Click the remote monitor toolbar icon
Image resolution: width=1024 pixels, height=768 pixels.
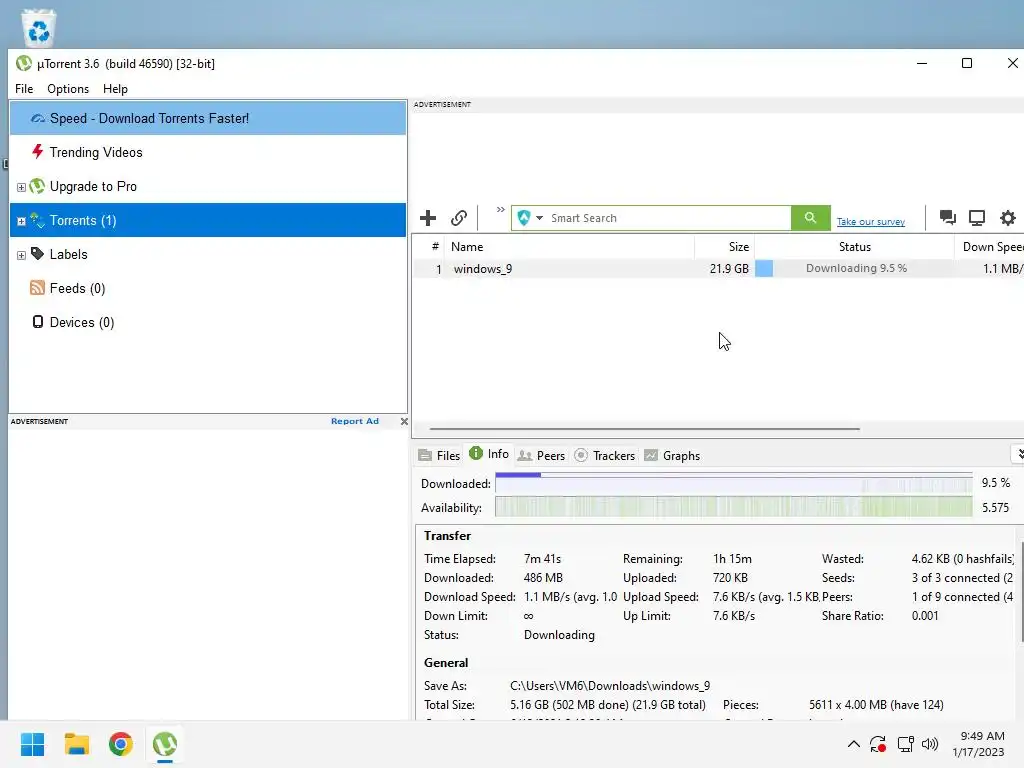pyautogui.click(x=977, y=217)
